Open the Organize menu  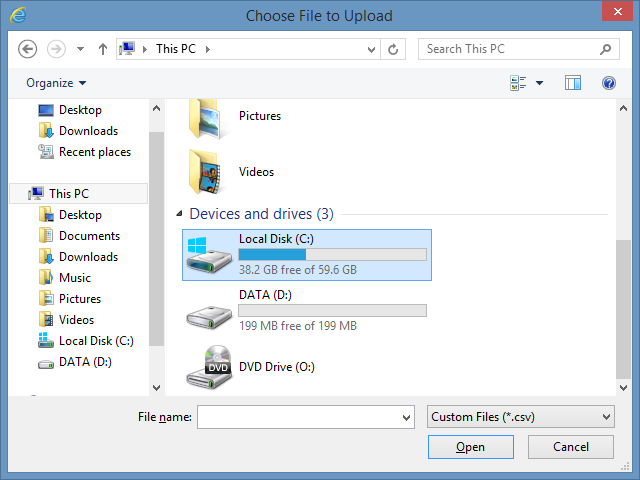tap(56, 83)
